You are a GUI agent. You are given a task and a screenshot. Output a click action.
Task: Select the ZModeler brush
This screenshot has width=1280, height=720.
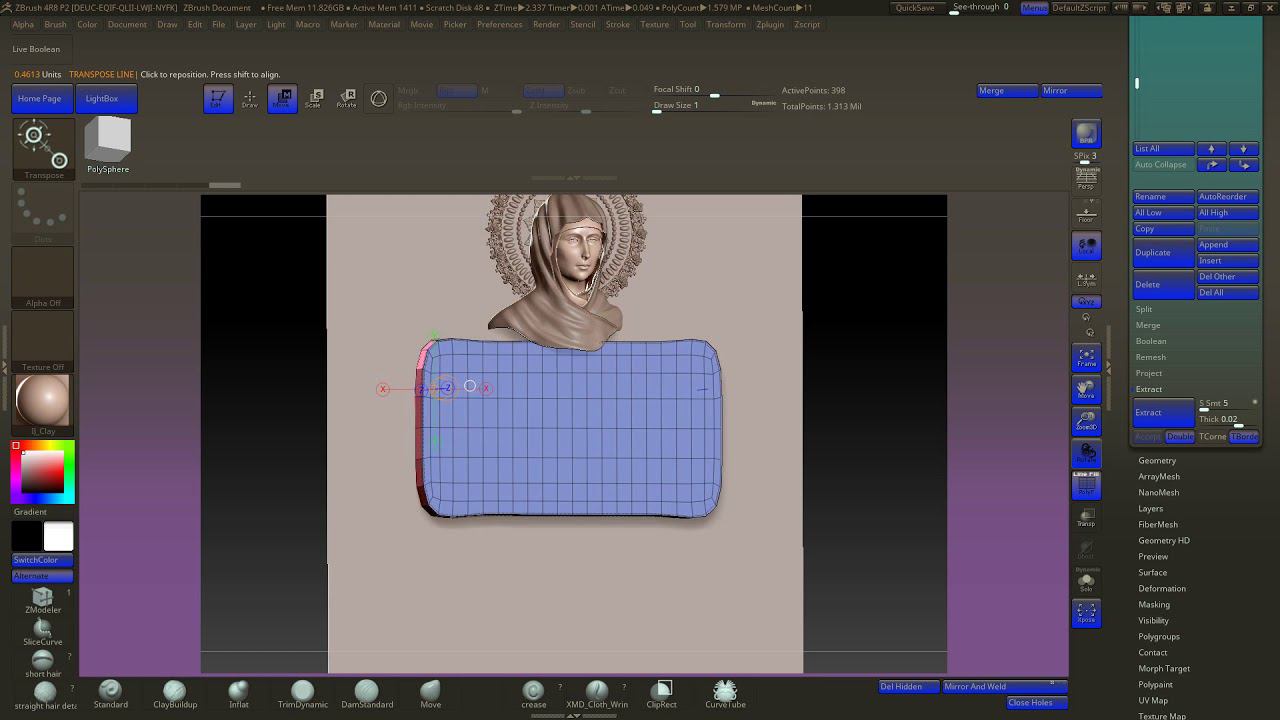click(42, 599)
